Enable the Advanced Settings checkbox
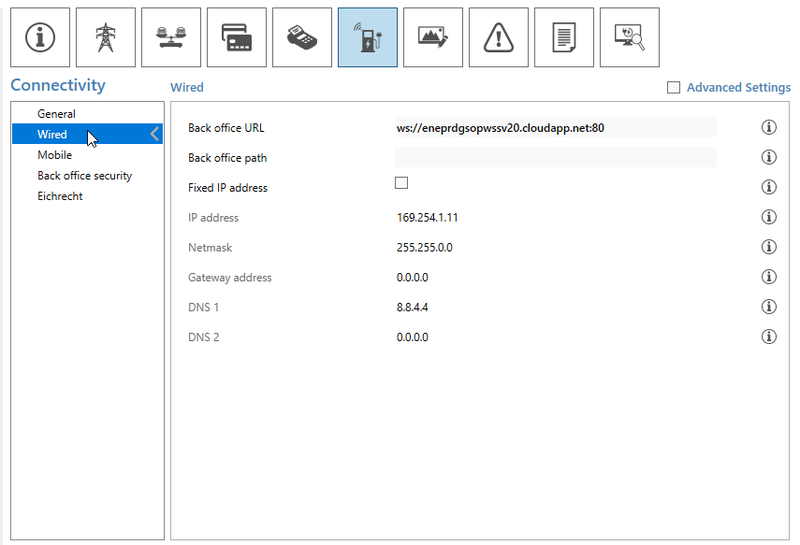 (x=673, y=87)
